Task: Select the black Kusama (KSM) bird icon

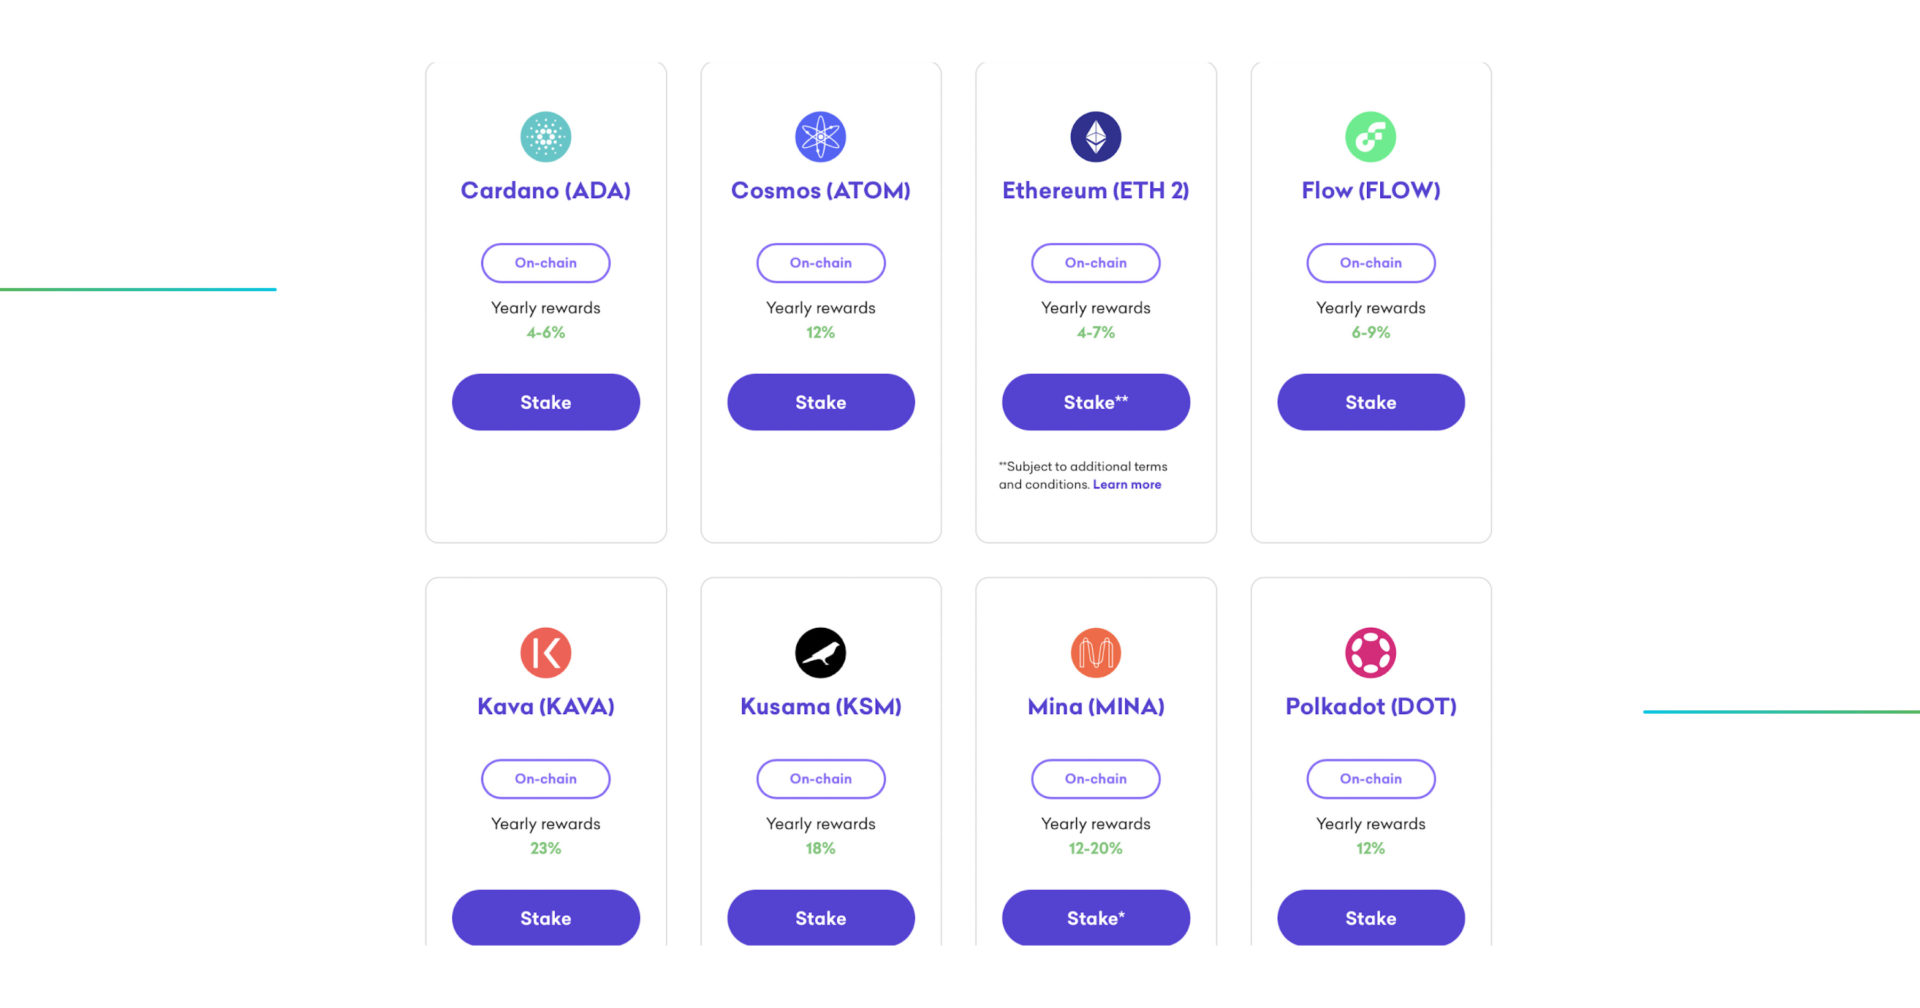Action: tap(820, 653)
